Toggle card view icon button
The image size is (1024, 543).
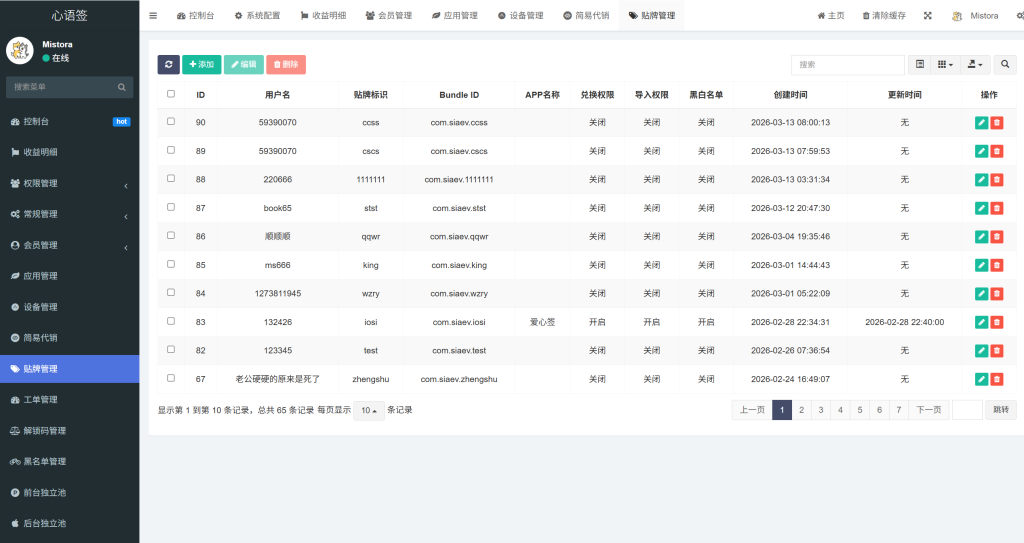coord(920,64)
